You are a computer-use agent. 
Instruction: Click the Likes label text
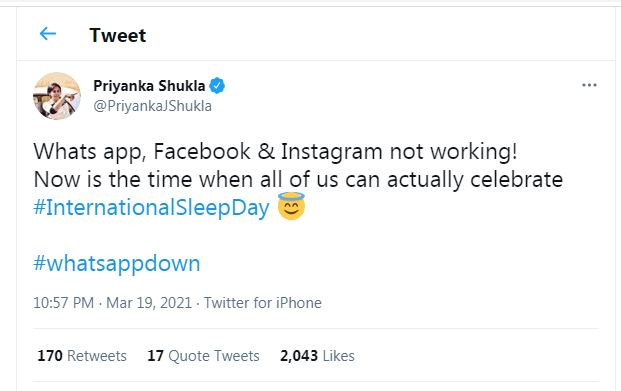[x=338, y=356]
